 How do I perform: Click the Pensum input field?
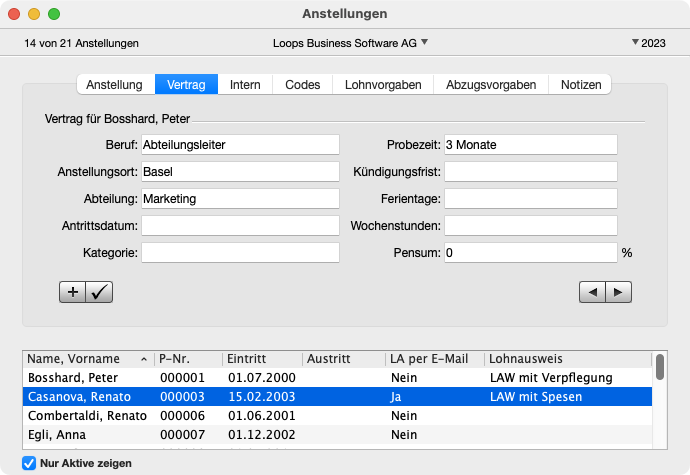(531, 253)
